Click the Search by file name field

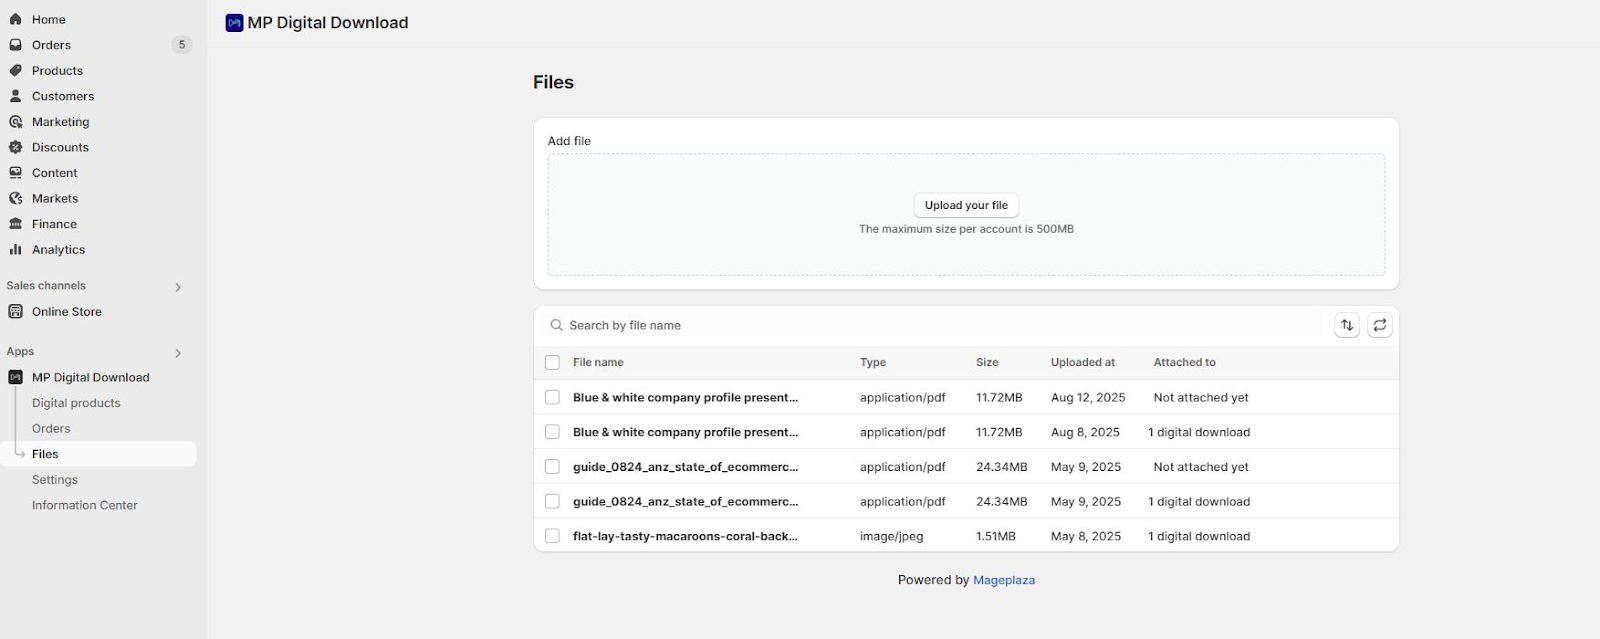pyautogui.click(x=900, y=325)
